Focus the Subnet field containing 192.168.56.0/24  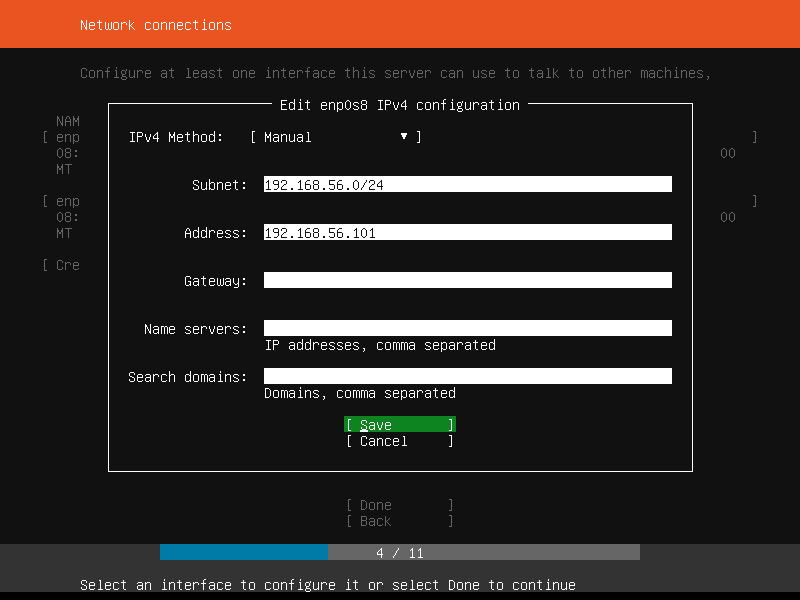tap(467, 185)
